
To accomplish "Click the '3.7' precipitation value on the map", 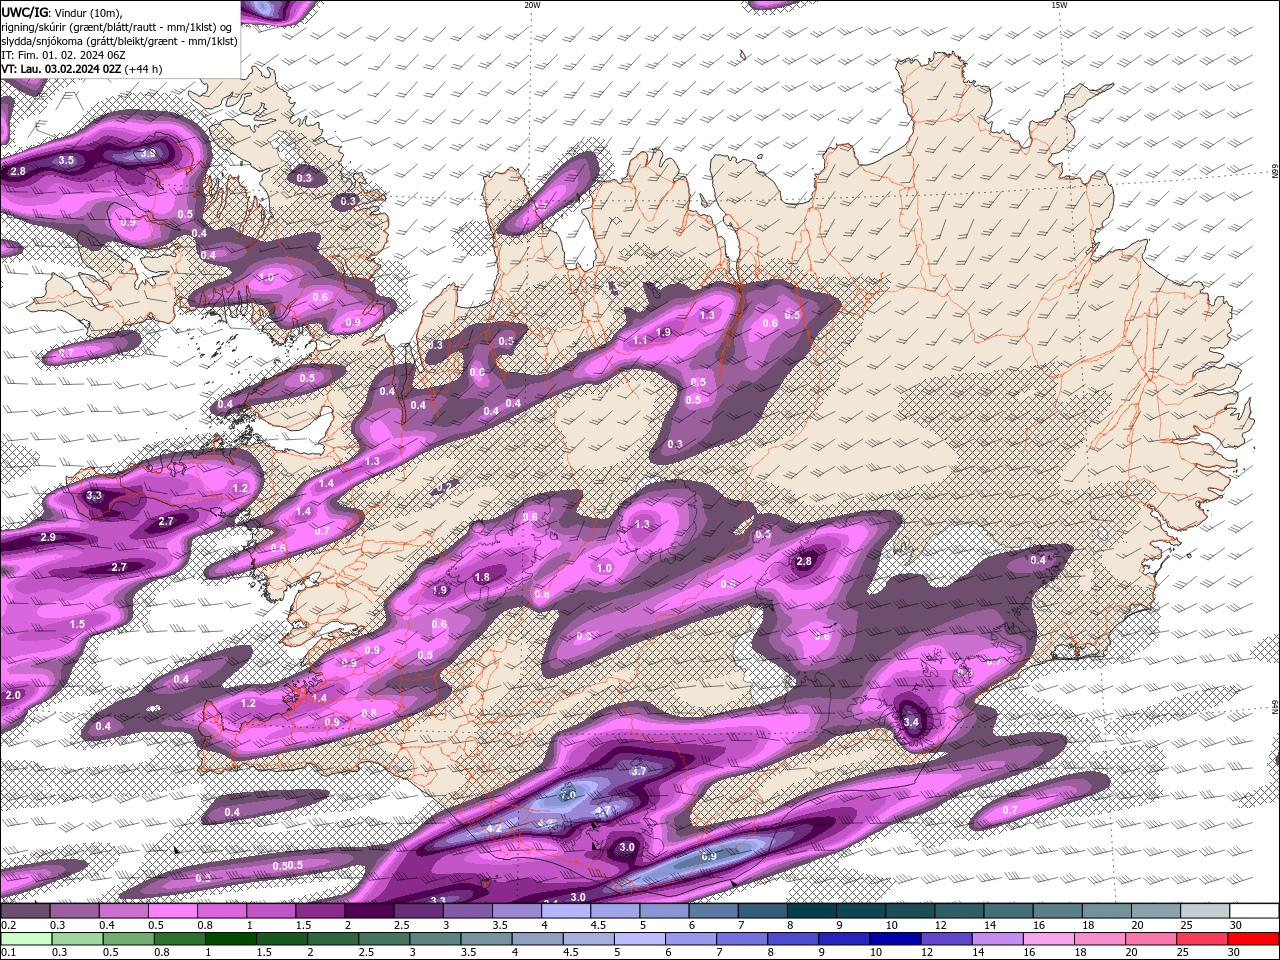I will [640, 771].
